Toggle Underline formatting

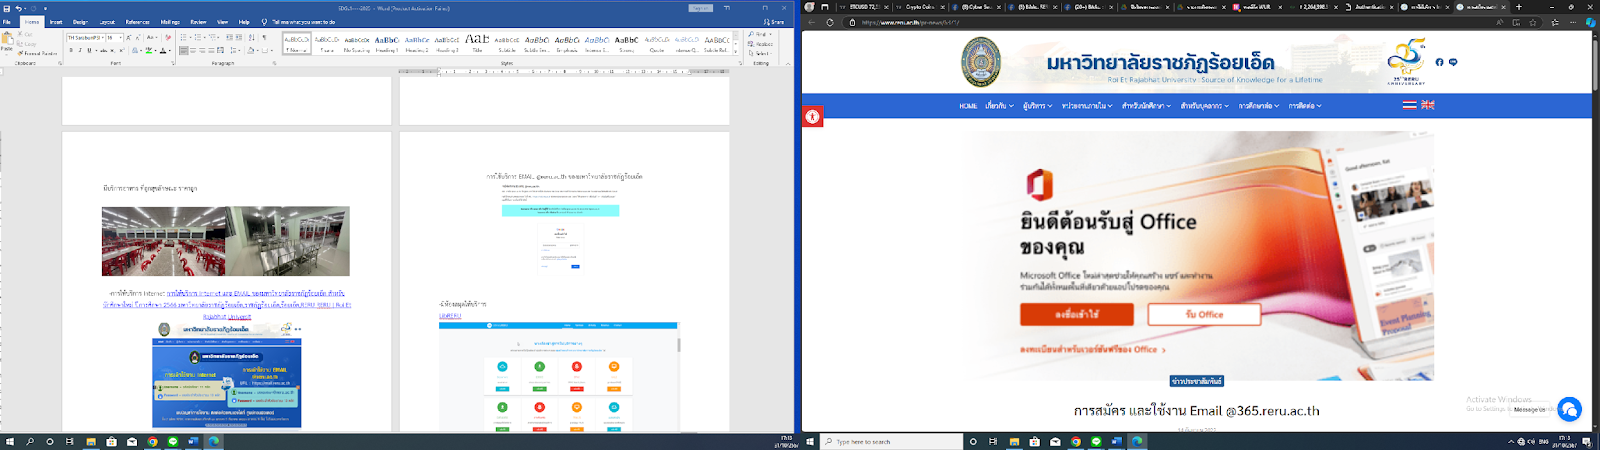point(89,50)
